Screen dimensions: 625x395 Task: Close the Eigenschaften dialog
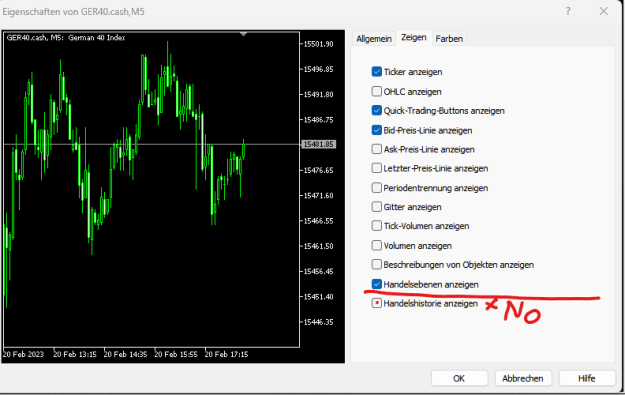coord(603,12)
